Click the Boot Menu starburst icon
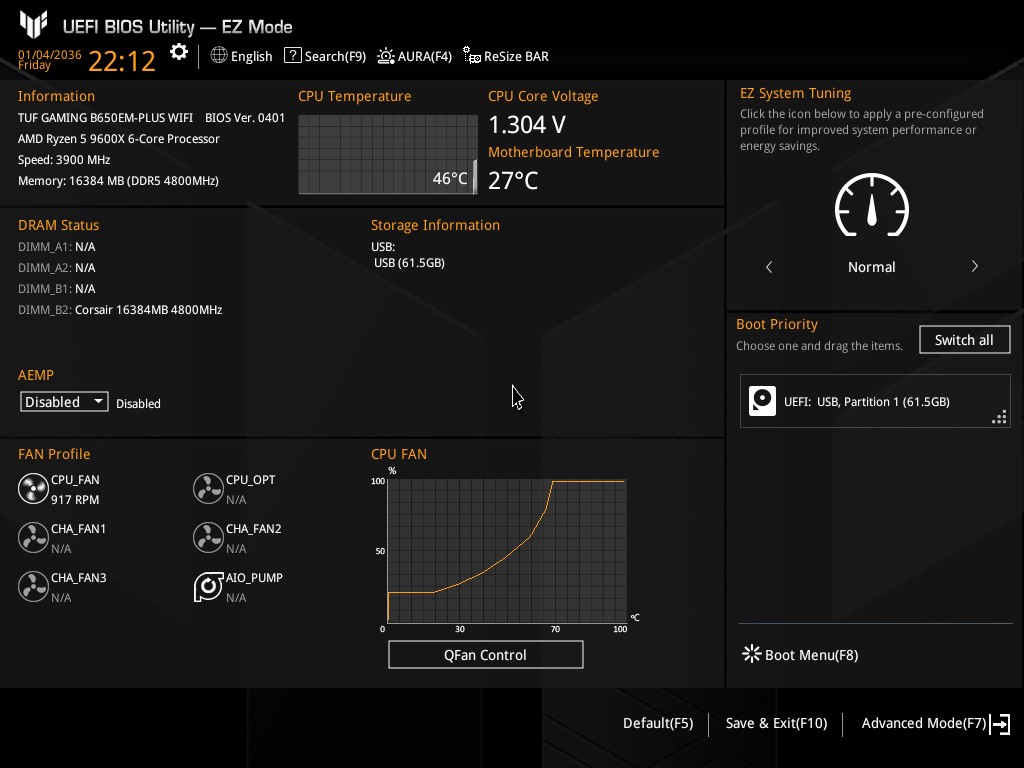This screenshot has width=1024, height=768. [752, 654]
